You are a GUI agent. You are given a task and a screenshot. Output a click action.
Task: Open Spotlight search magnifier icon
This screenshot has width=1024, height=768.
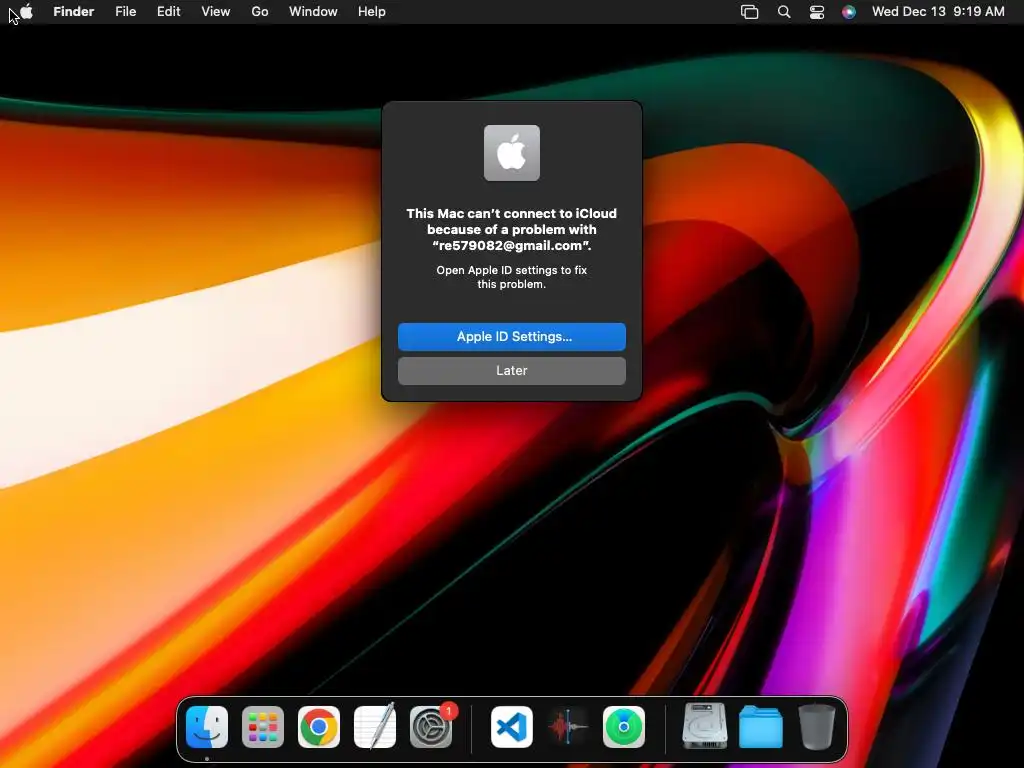click(784, 12)
